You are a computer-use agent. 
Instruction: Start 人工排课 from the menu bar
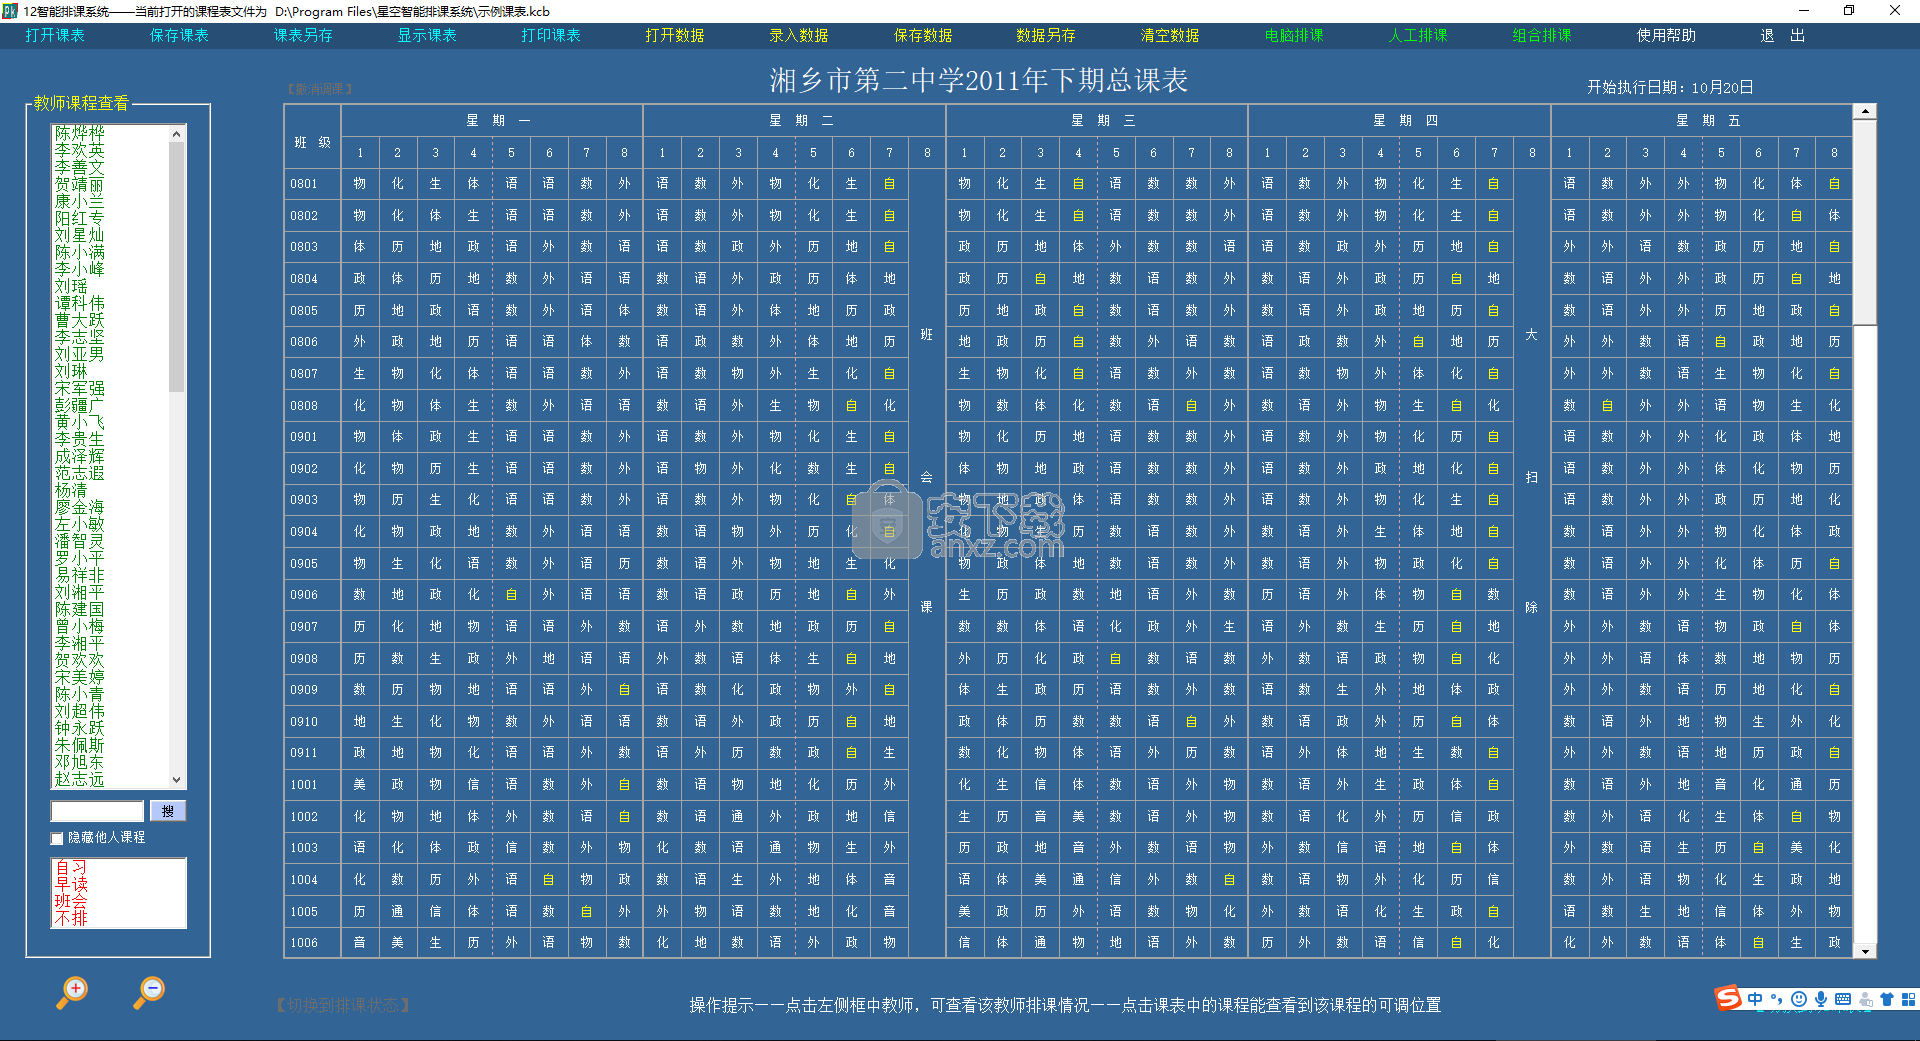(1418, 35)
